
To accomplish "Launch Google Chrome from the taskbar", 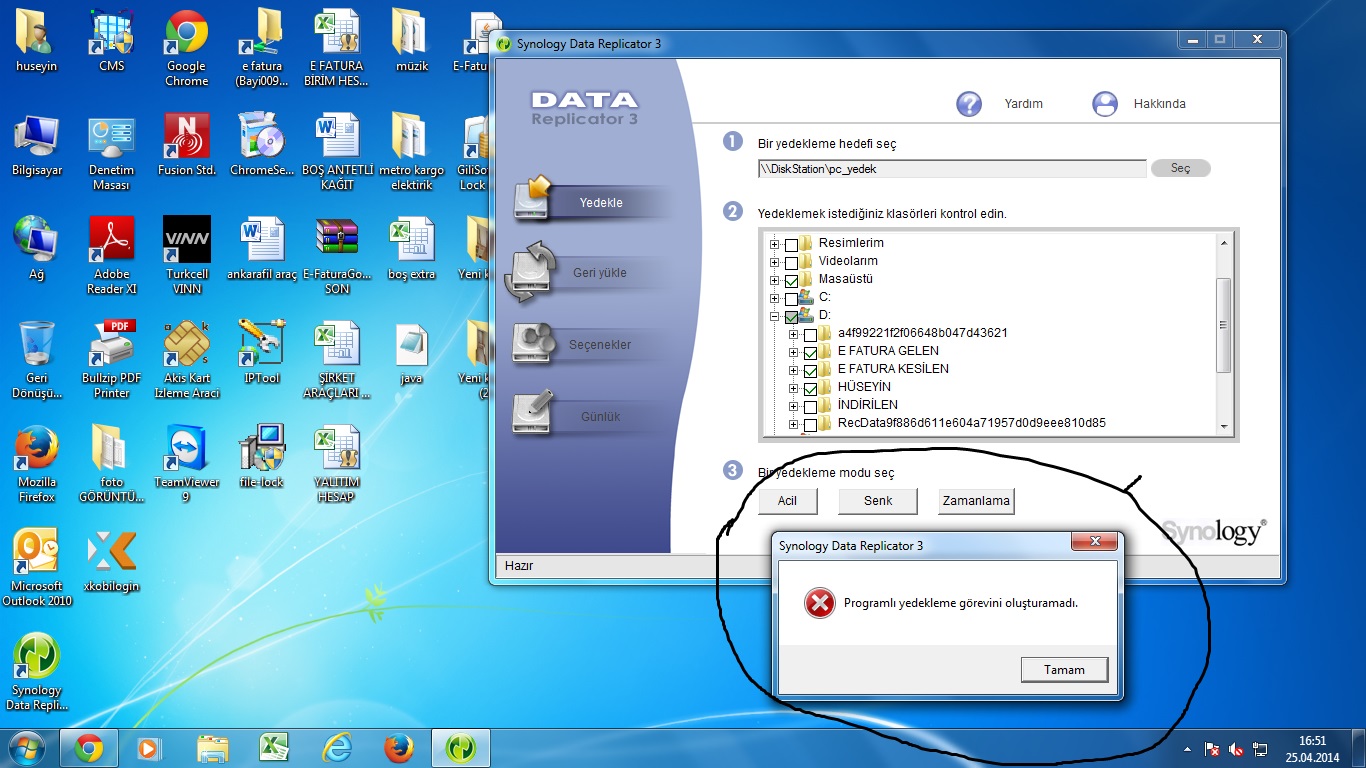I will [88, 748].
